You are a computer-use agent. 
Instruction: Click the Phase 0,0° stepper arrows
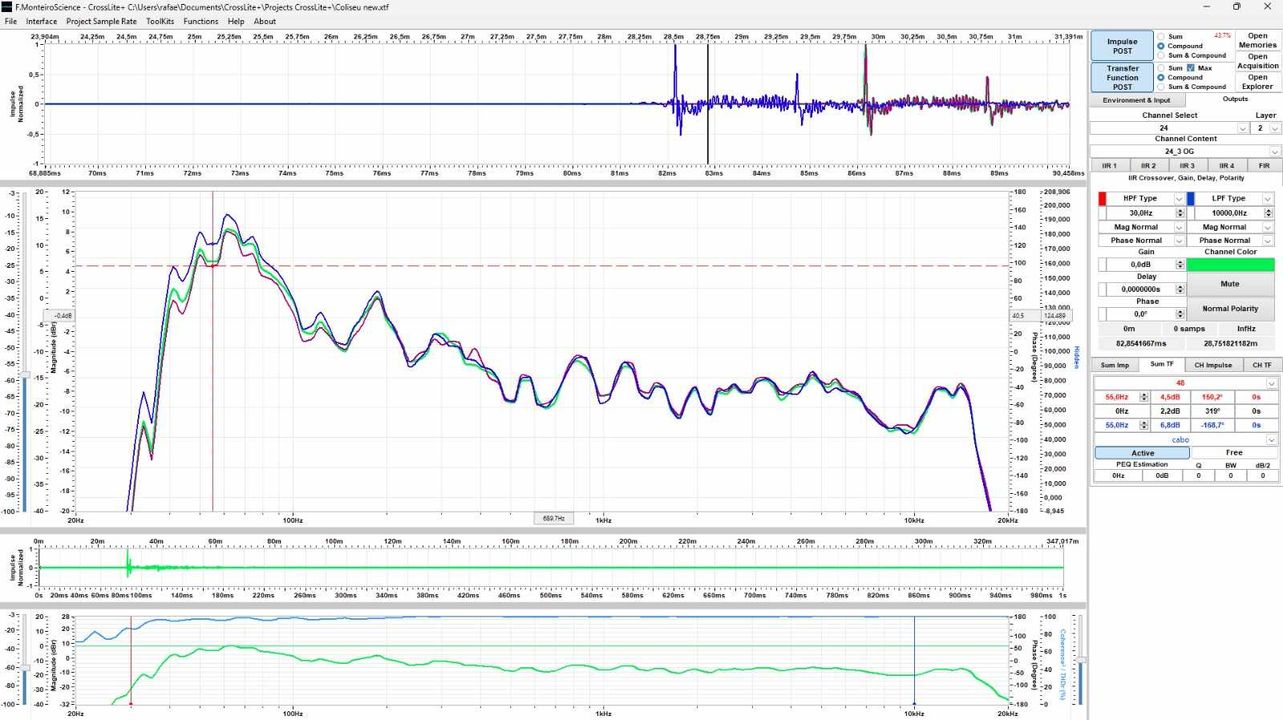tap(1180, 314)
